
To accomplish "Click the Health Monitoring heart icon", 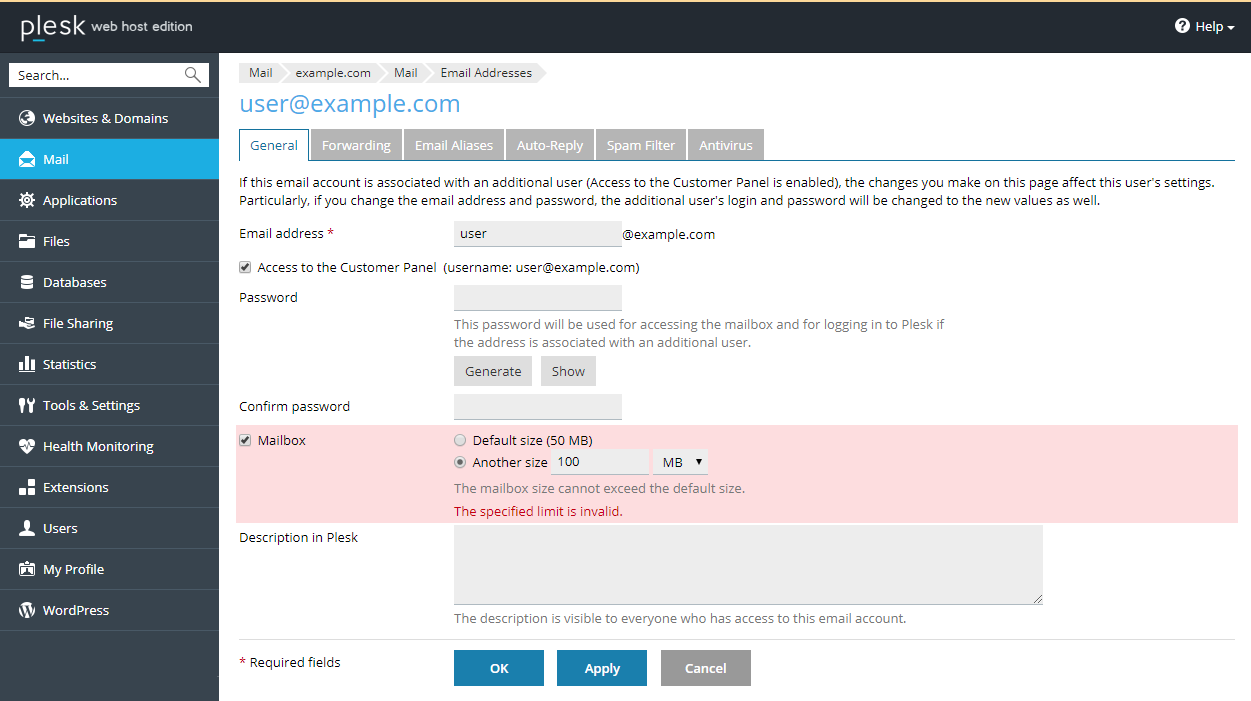I will point(27,446).
